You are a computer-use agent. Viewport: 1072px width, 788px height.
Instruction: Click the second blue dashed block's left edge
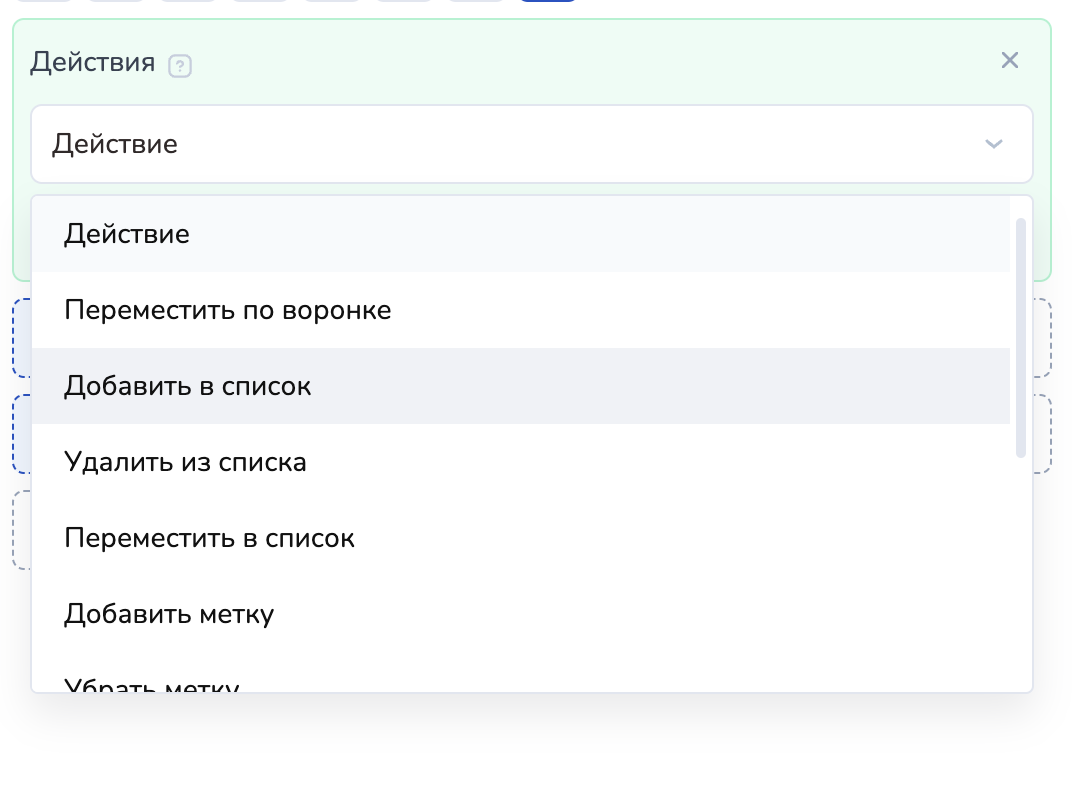click(x=21, y=434)
